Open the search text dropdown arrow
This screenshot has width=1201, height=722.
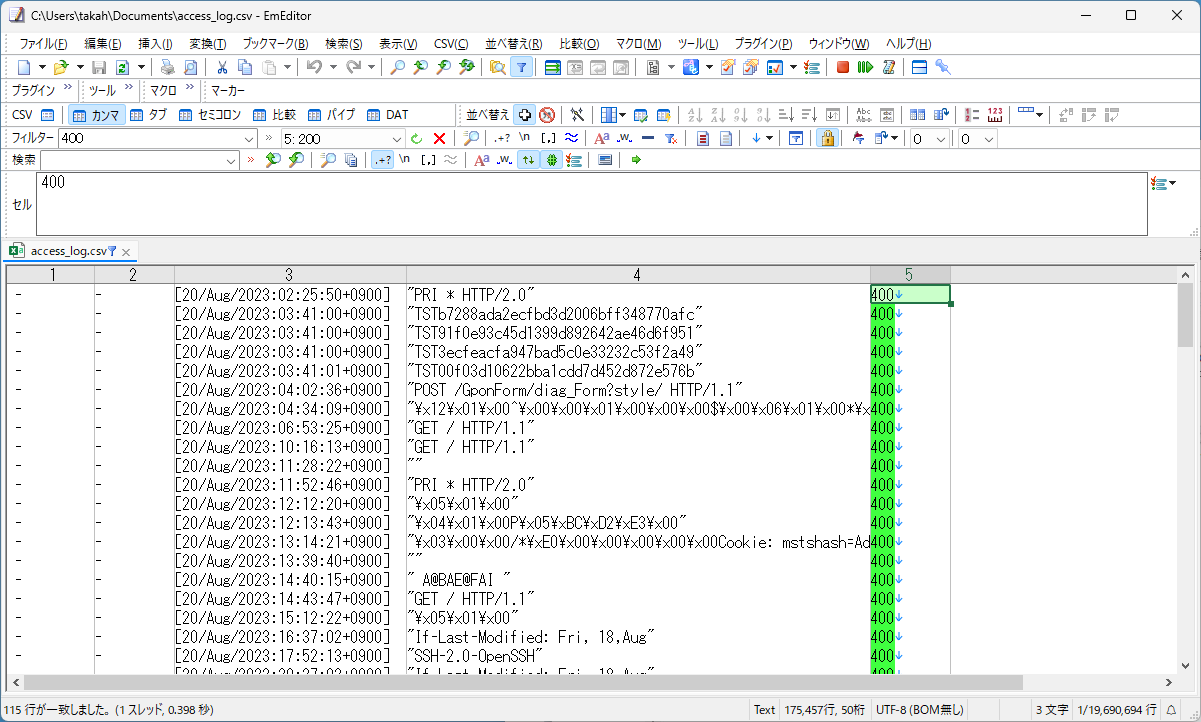(231, 160)
